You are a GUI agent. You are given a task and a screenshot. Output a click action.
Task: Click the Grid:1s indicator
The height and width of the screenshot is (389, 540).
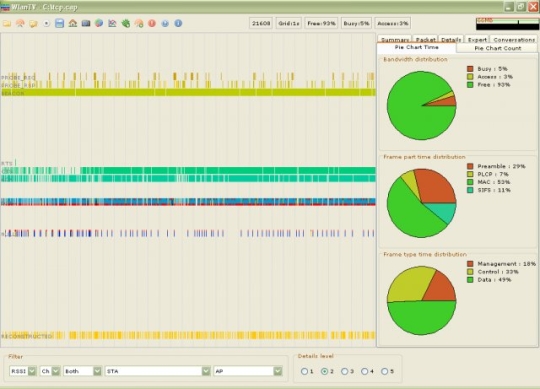[x=289, y=23]
